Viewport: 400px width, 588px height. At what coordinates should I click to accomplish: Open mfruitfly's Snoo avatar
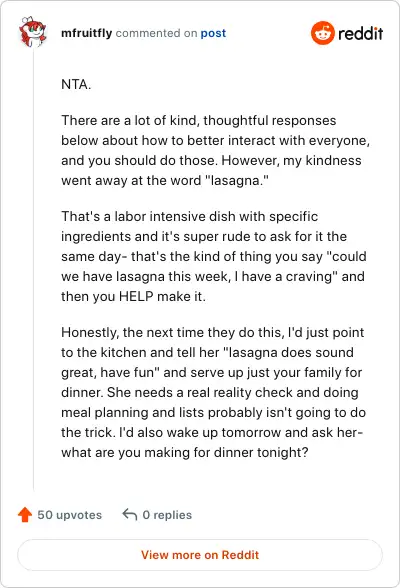(x=33, y=32)
